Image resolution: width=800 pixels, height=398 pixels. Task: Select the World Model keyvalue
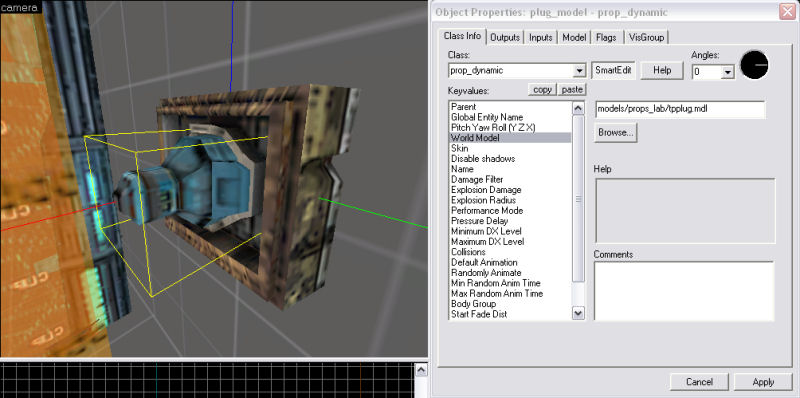(x=509, y=138)
